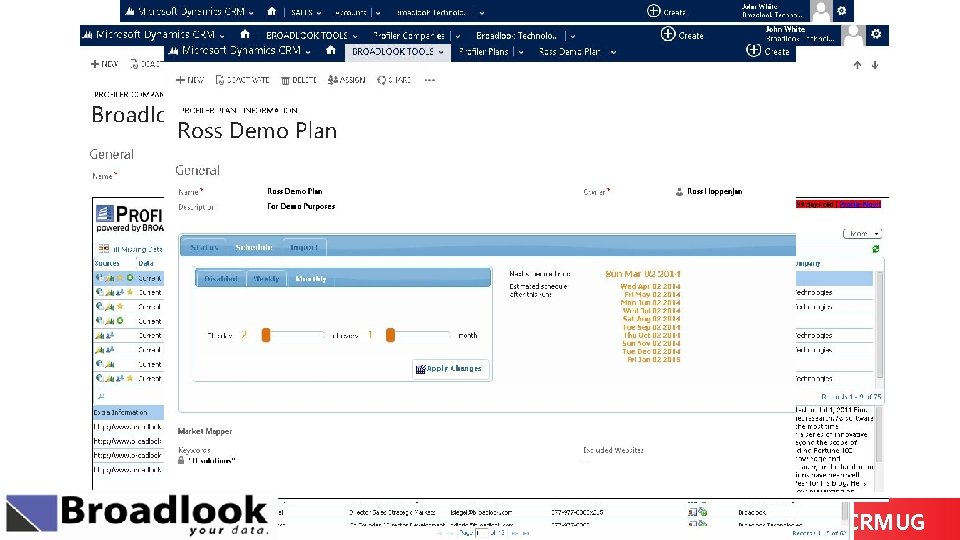Switch to the Status tab

click(x=204, y=247)
